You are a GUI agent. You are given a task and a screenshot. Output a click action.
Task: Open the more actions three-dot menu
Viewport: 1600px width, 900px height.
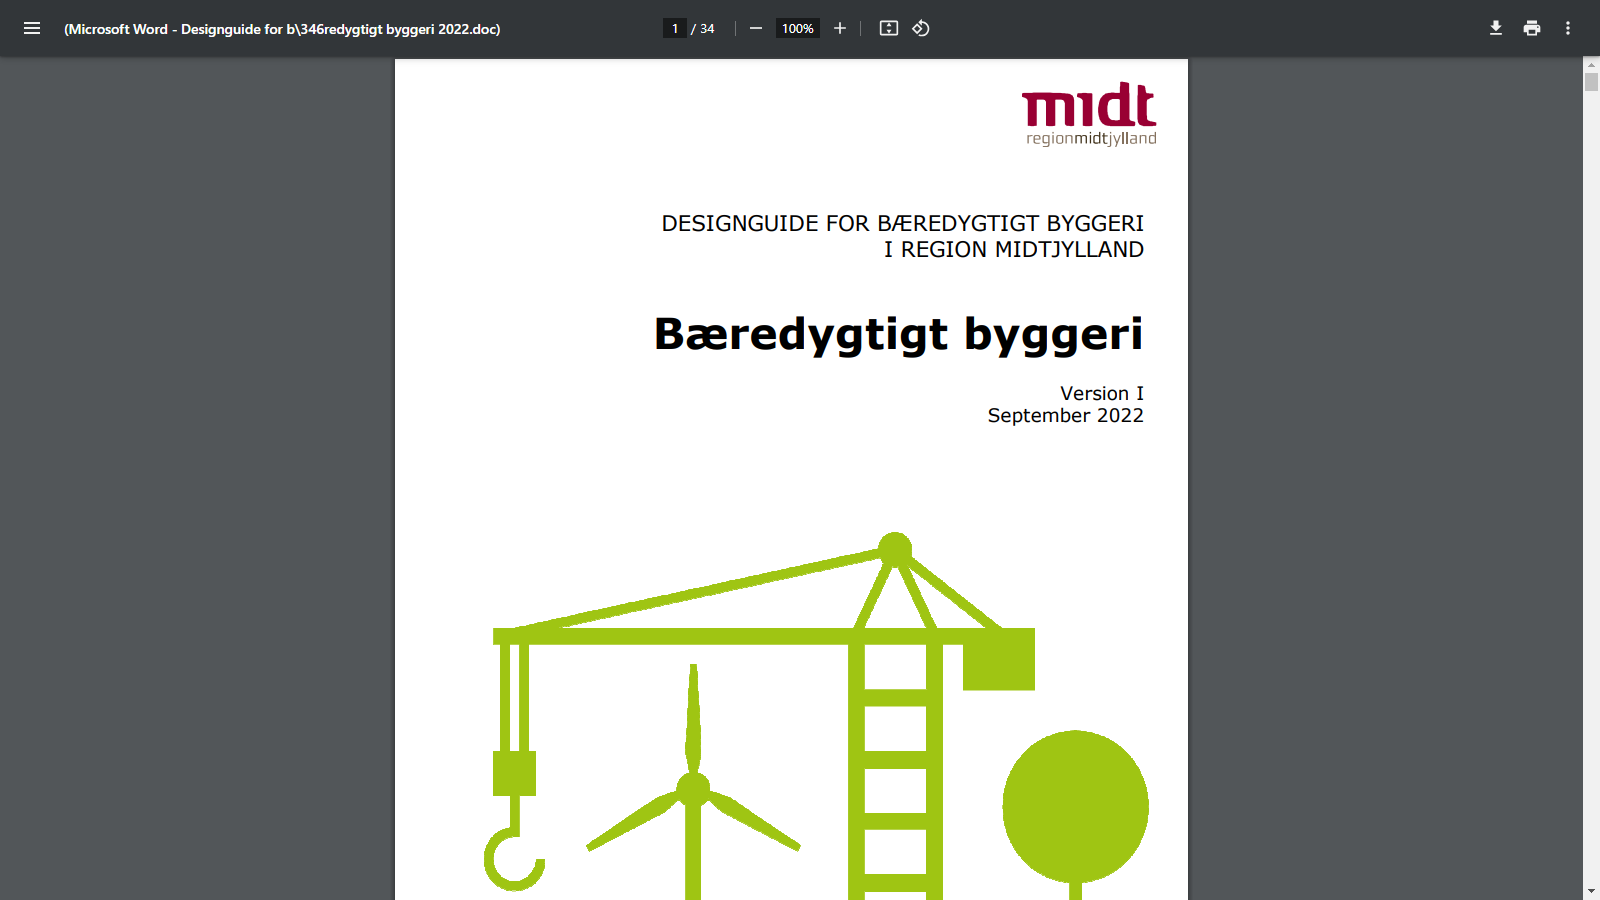1568,28
